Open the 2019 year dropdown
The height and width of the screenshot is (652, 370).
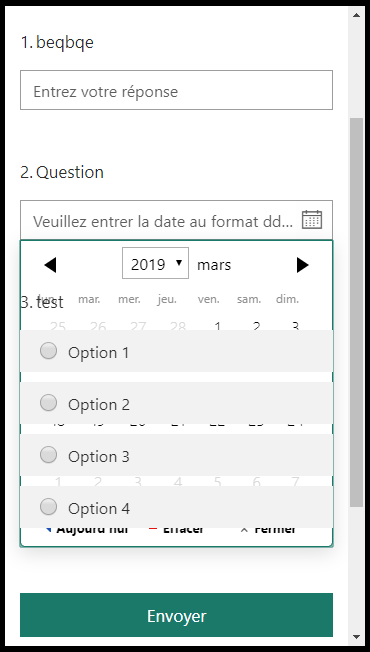155,263
